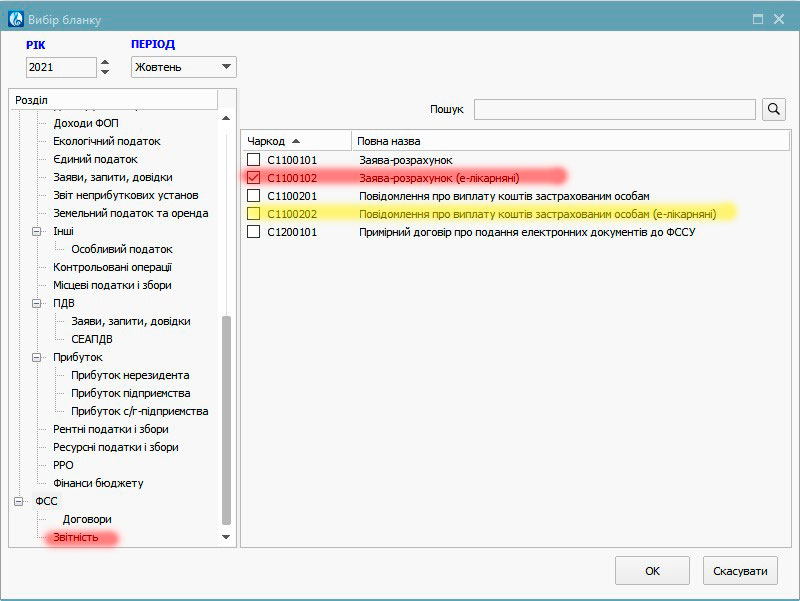Decrease the year with down arrow
Image resolution: width=800 pixels, height=601 pixels.
106,73
